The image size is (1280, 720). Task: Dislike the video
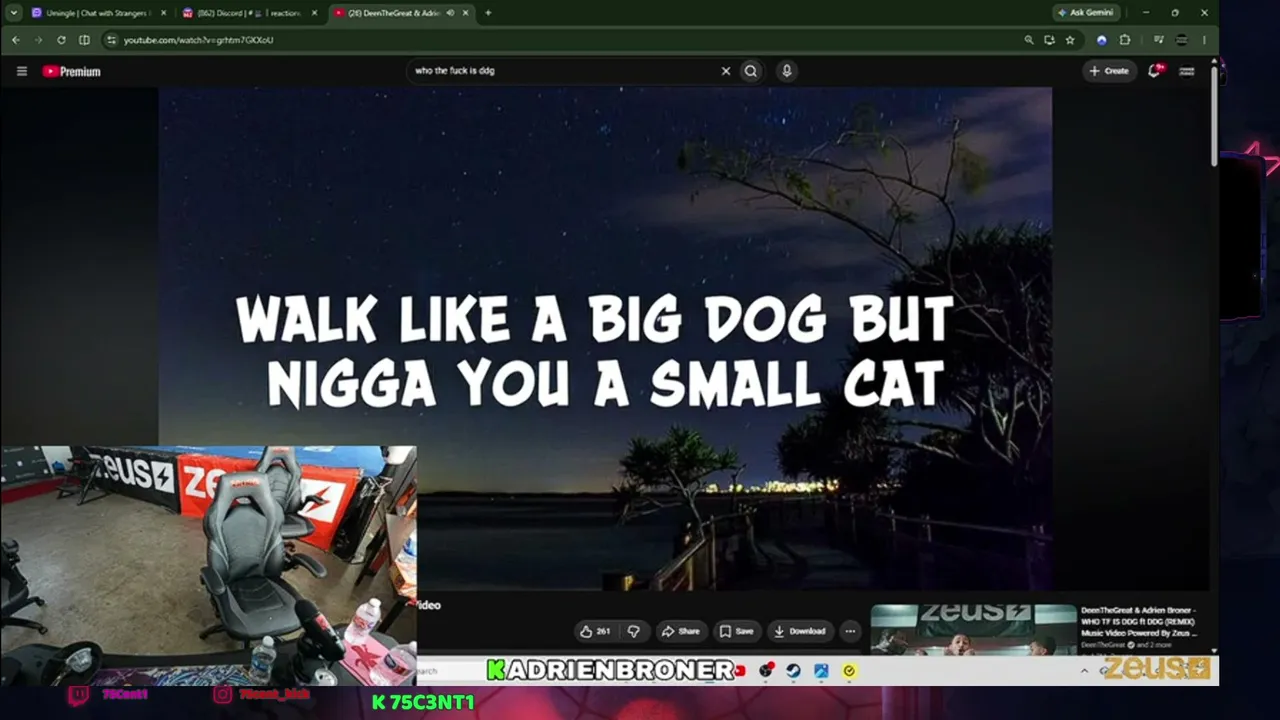pyautogui.click(x=633, y=631)
